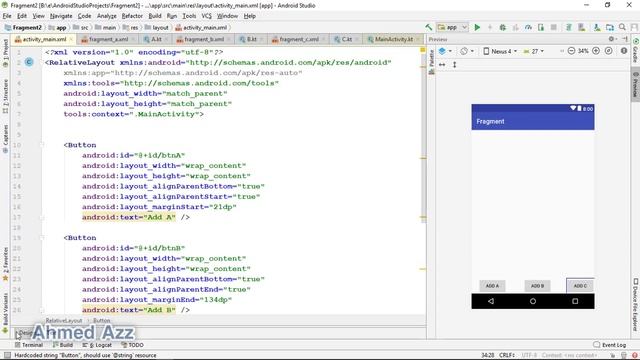This screenshot has height=360, width=640.
Task: Open the Build tool window button
Action: click(x=63, y=345)
